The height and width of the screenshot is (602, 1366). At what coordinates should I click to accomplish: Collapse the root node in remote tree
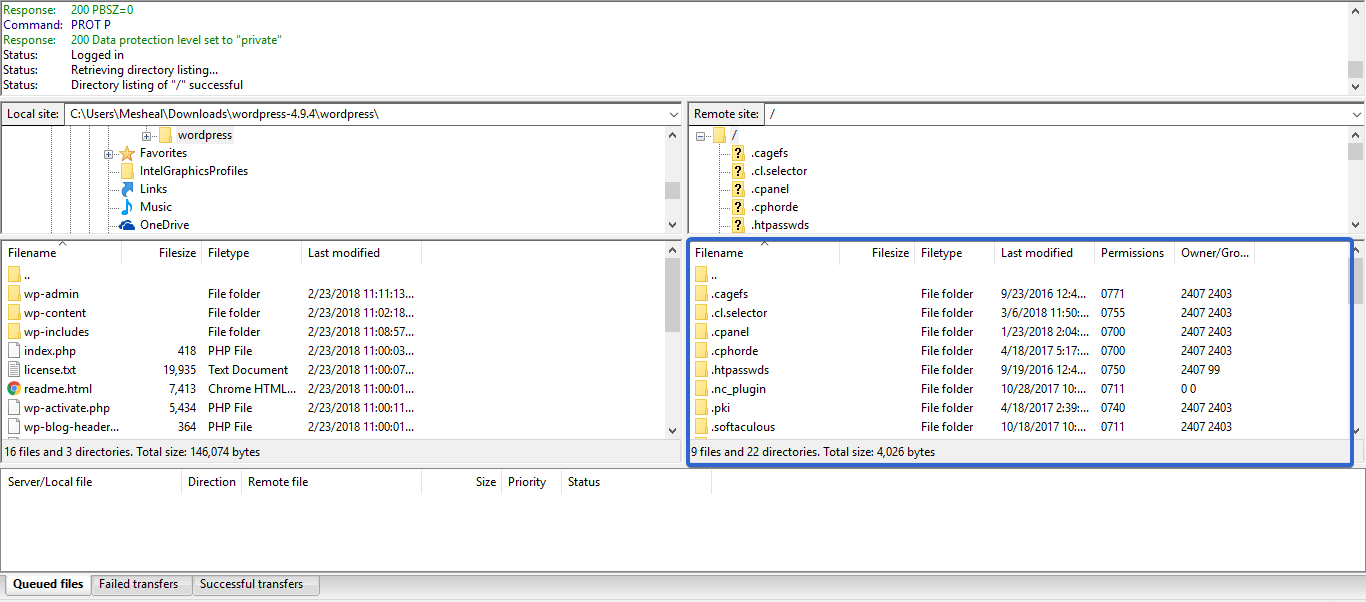click(x=701, y=135)
